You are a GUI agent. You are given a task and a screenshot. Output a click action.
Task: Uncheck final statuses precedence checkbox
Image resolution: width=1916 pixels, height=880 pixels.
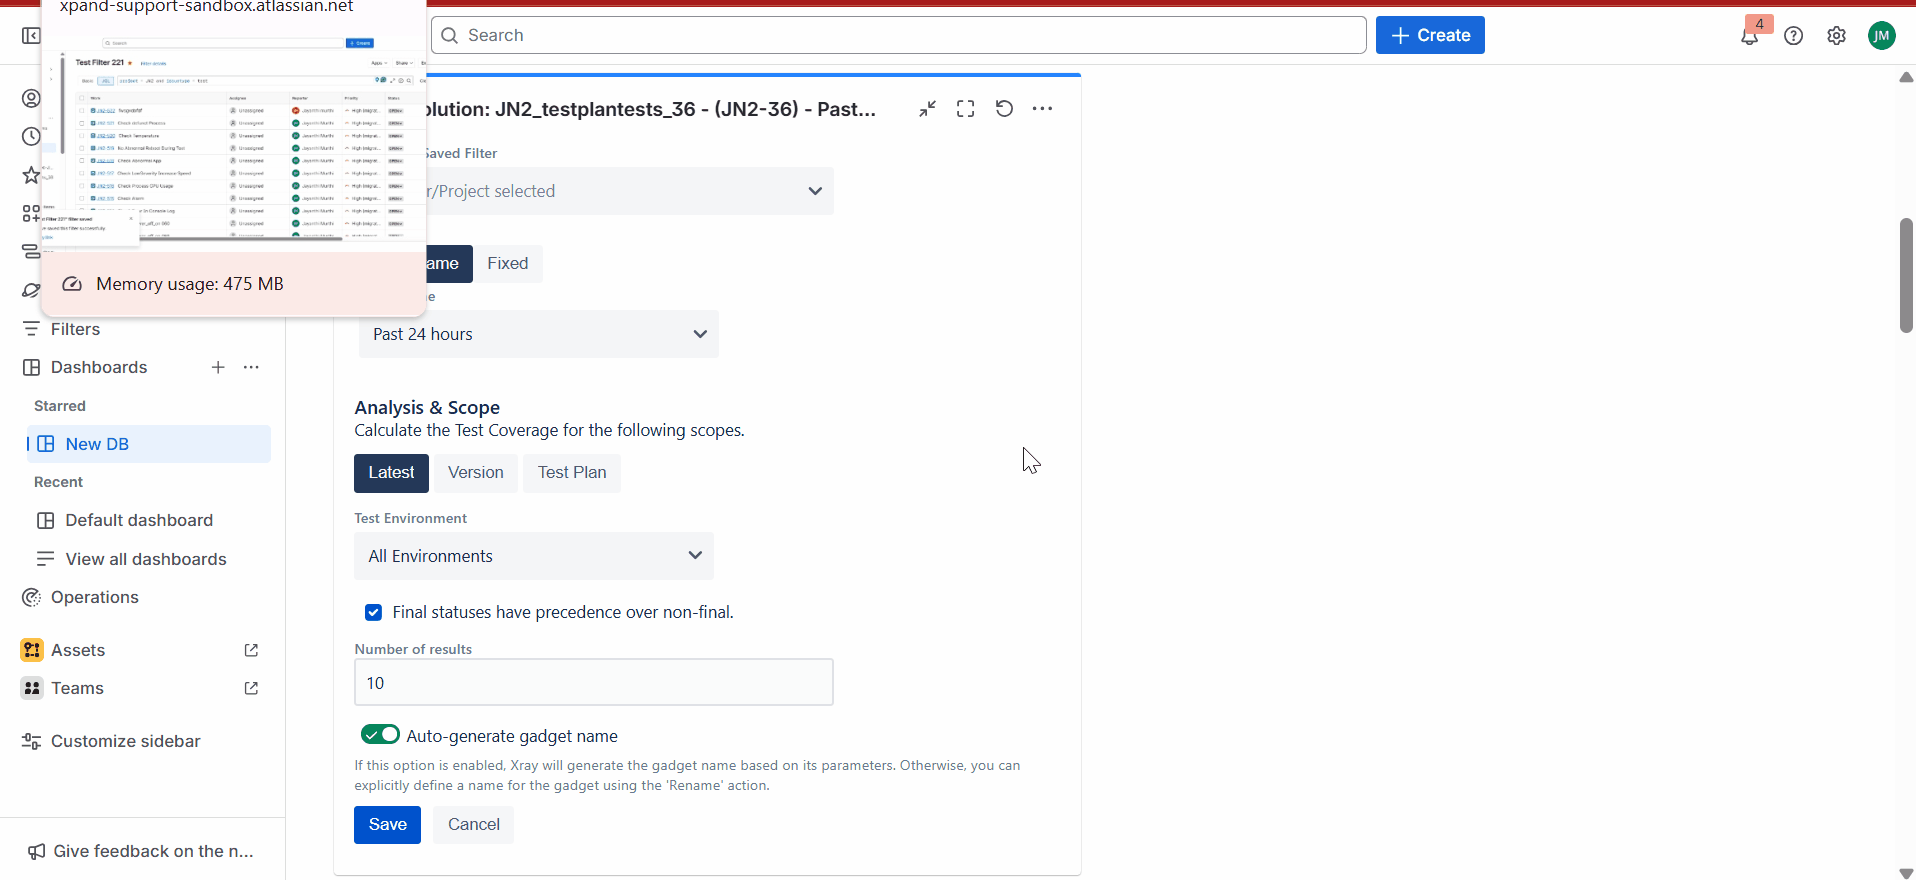click(373, 612)
